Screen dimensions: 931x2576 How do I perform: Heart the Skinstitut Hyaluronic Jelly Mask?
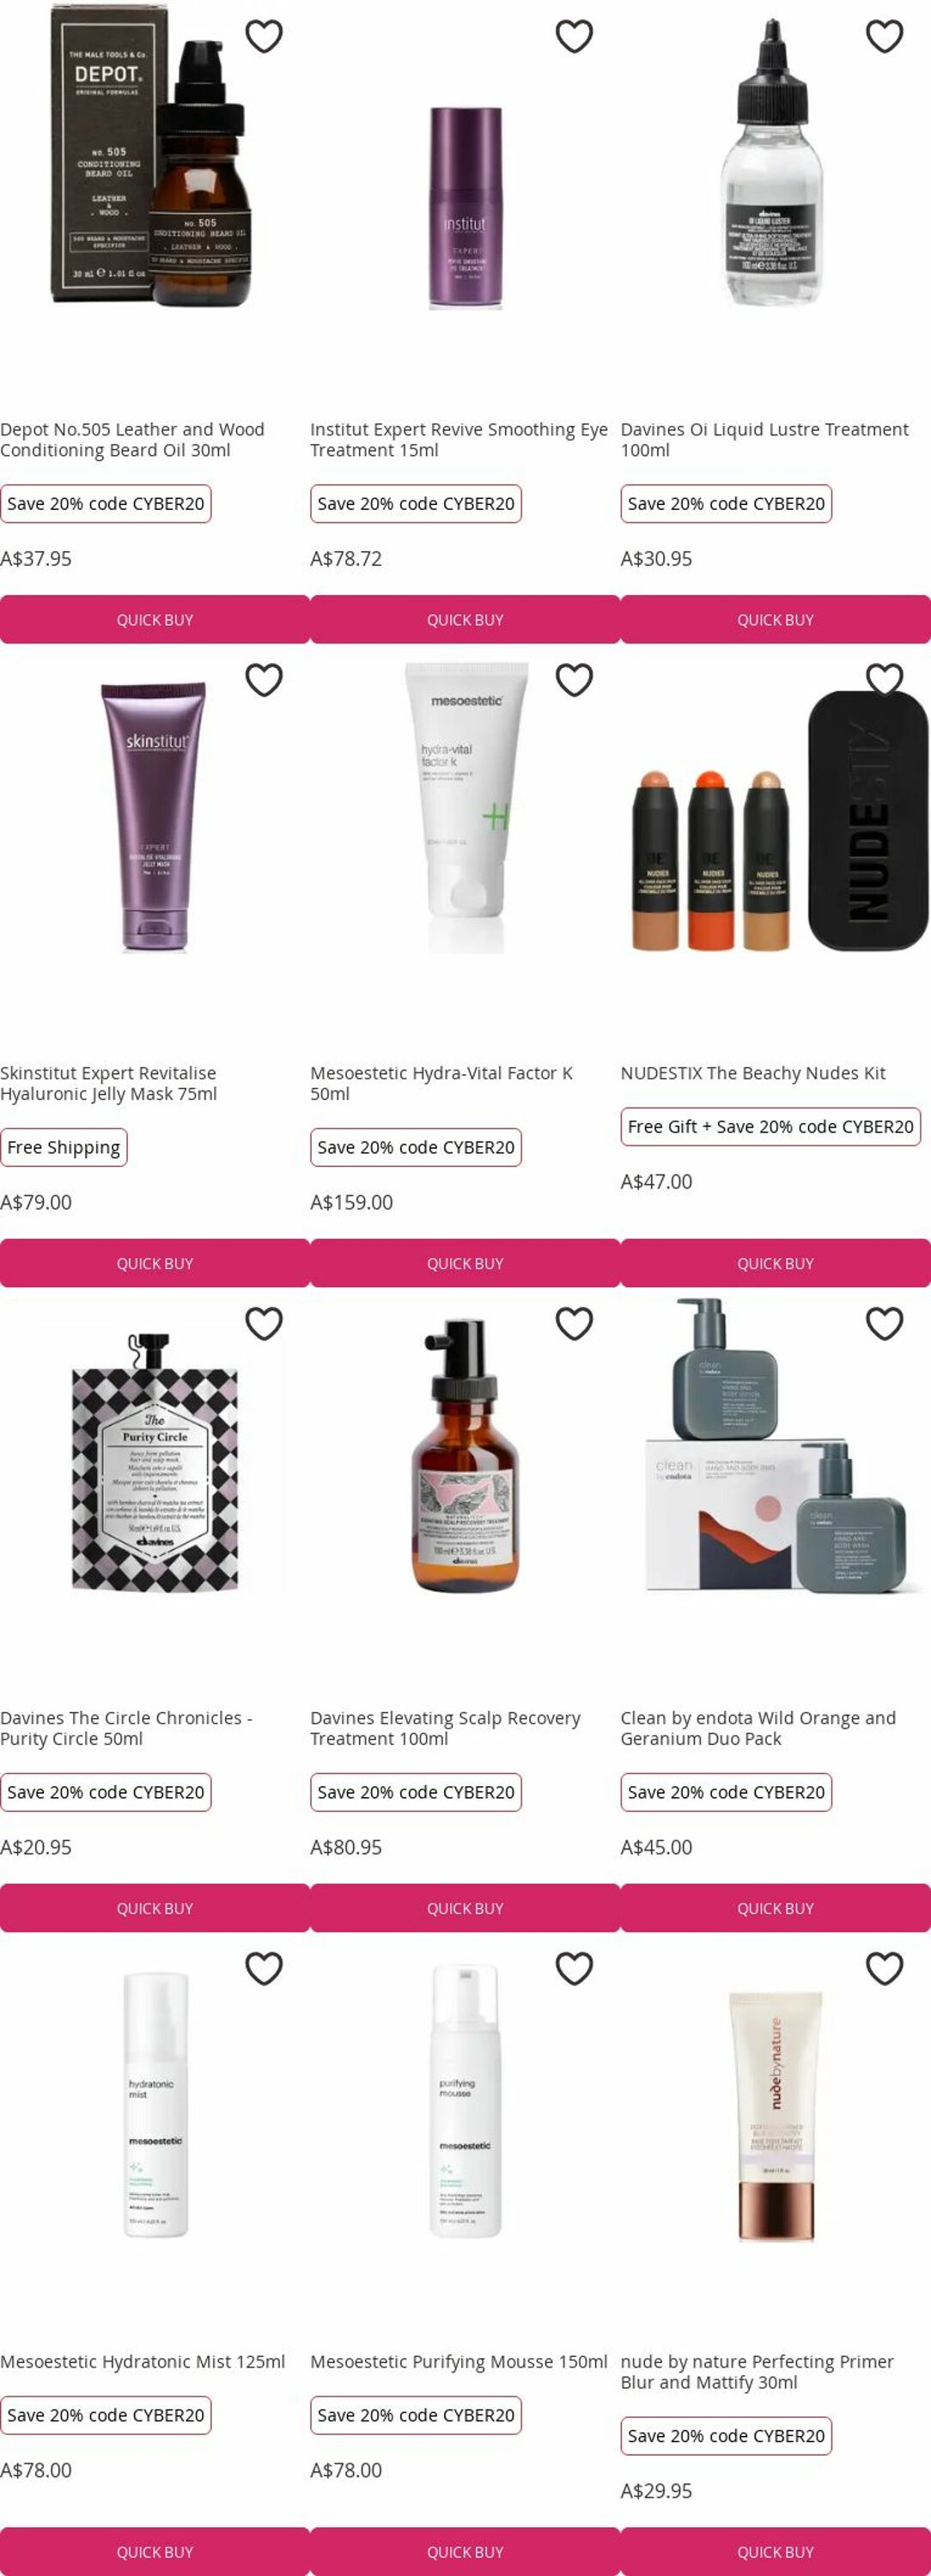pos(264,680)
